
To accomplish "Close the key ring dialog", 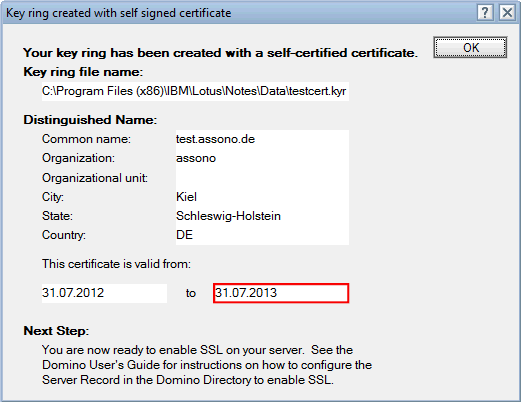I will click(x=507, y=13).
